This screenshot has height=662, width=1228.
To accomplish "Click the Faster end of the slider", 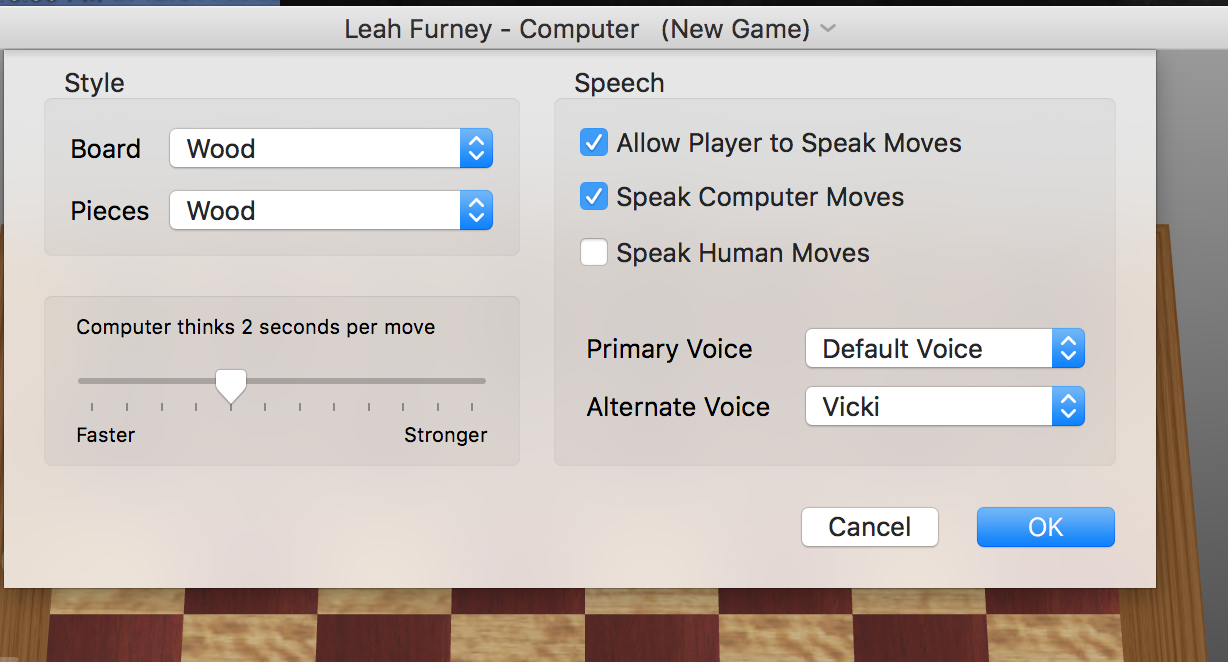I will 80,381.
